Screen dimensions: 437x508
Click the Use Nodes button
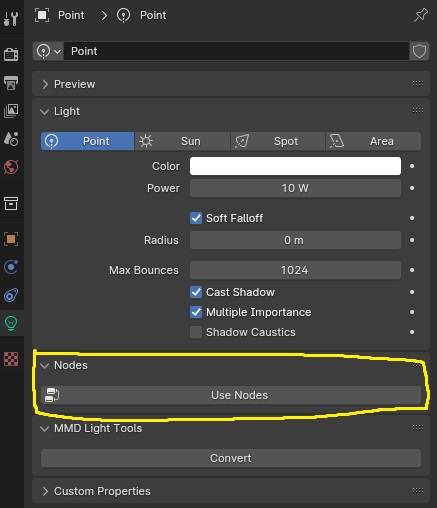point(231,395)
